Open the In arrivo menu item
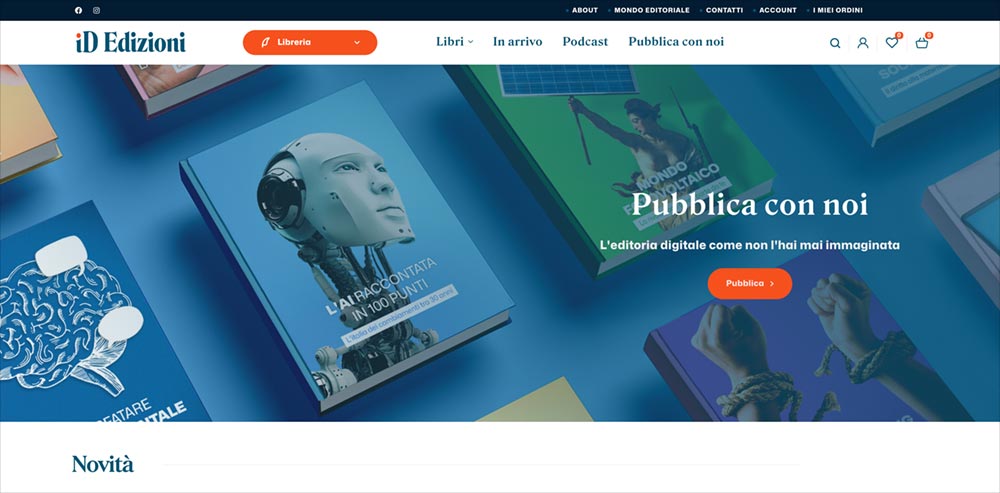The width and height of the screenshot is (1000, 493). [x=517, y=41]
